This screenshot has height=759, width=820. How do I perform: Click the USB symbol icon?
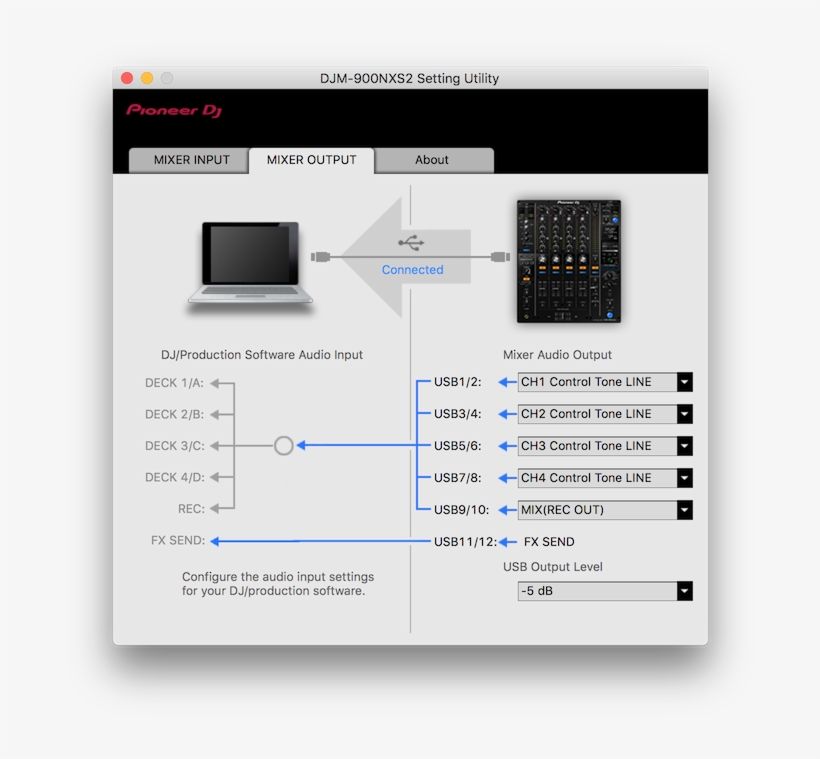coord(411,243)
